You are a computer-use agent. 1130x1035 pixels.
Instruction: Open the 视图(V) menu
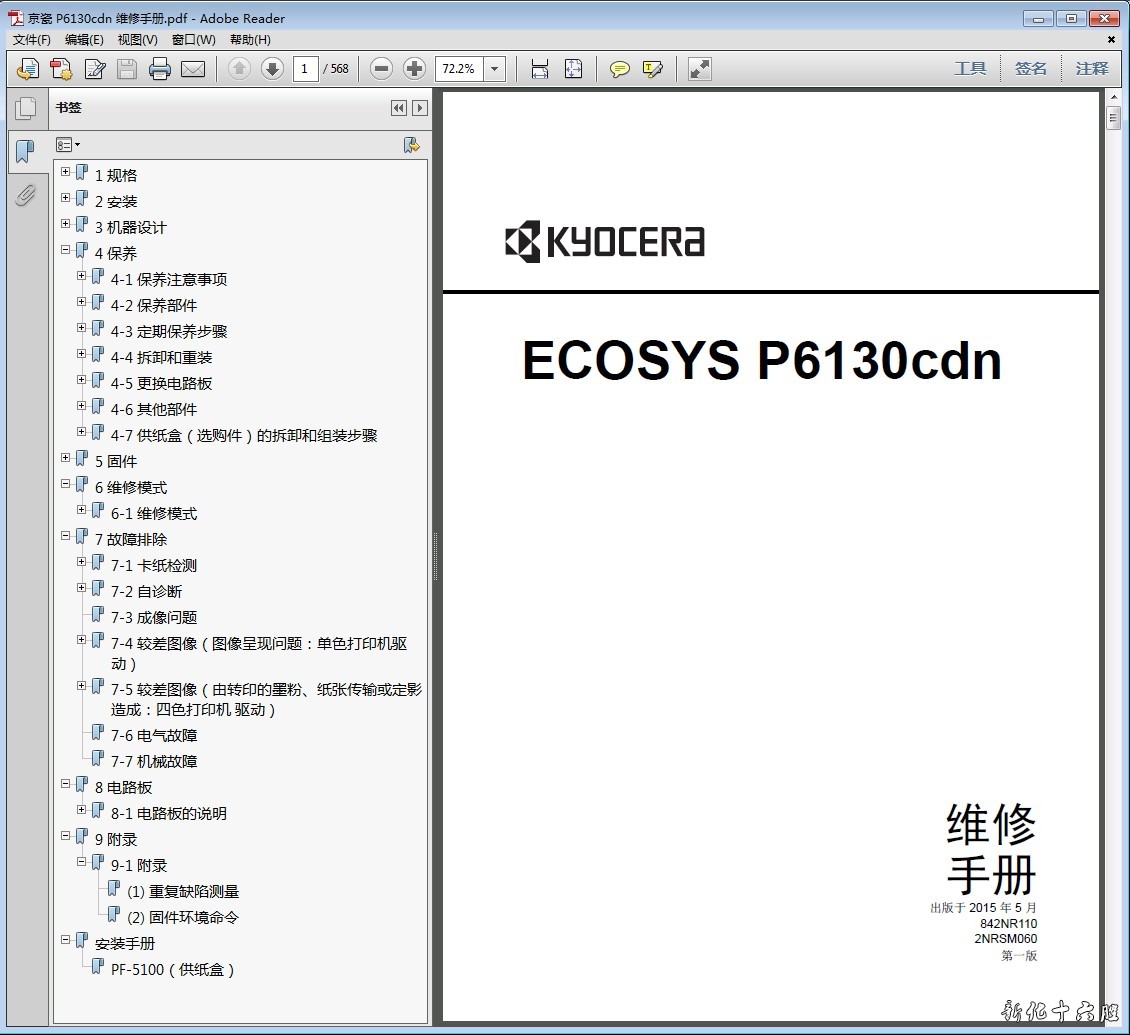pyautogui.click(x=137, y=40)
